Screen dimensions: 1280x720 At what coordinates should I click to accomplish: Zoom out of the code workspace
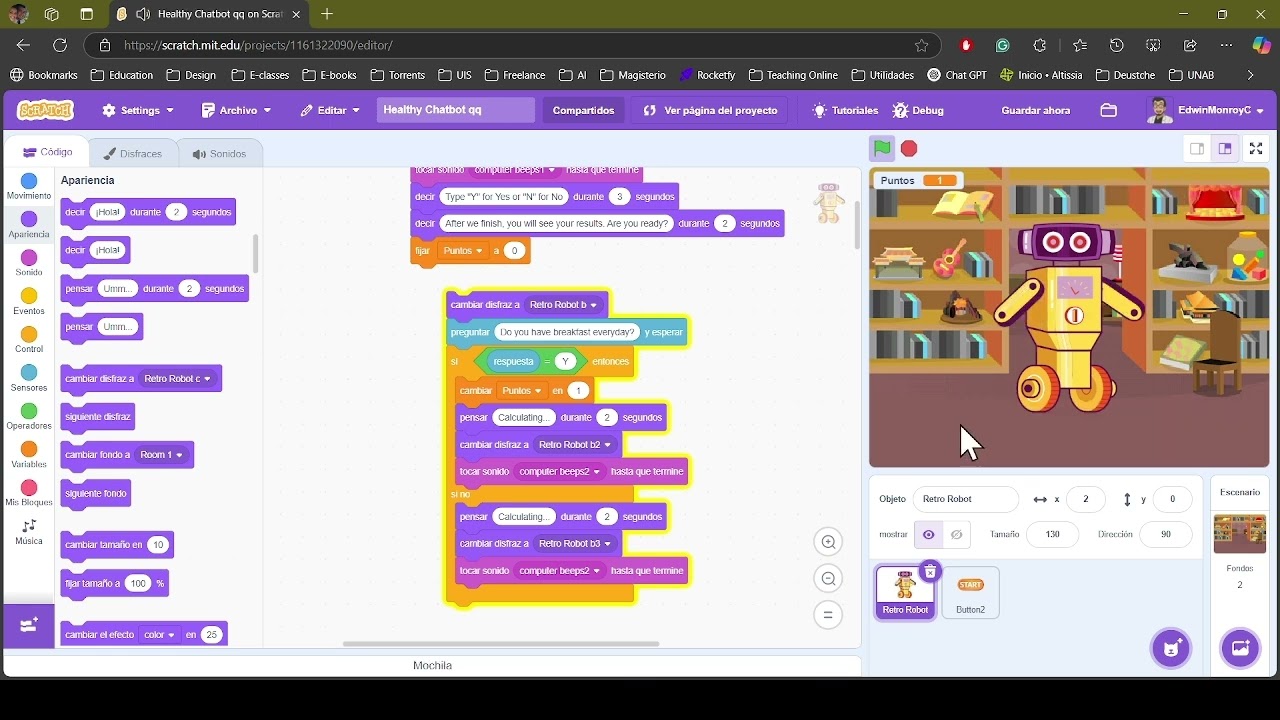tap(828, 578)
